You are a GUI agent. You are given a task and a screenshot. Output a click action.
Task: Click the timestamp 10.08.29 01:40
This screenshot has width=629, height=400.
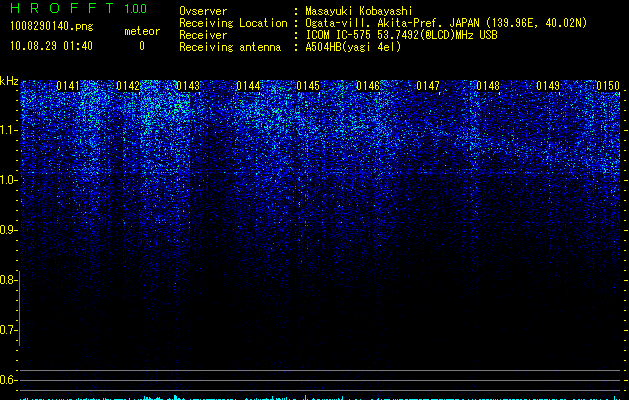[x=51, y=46]
